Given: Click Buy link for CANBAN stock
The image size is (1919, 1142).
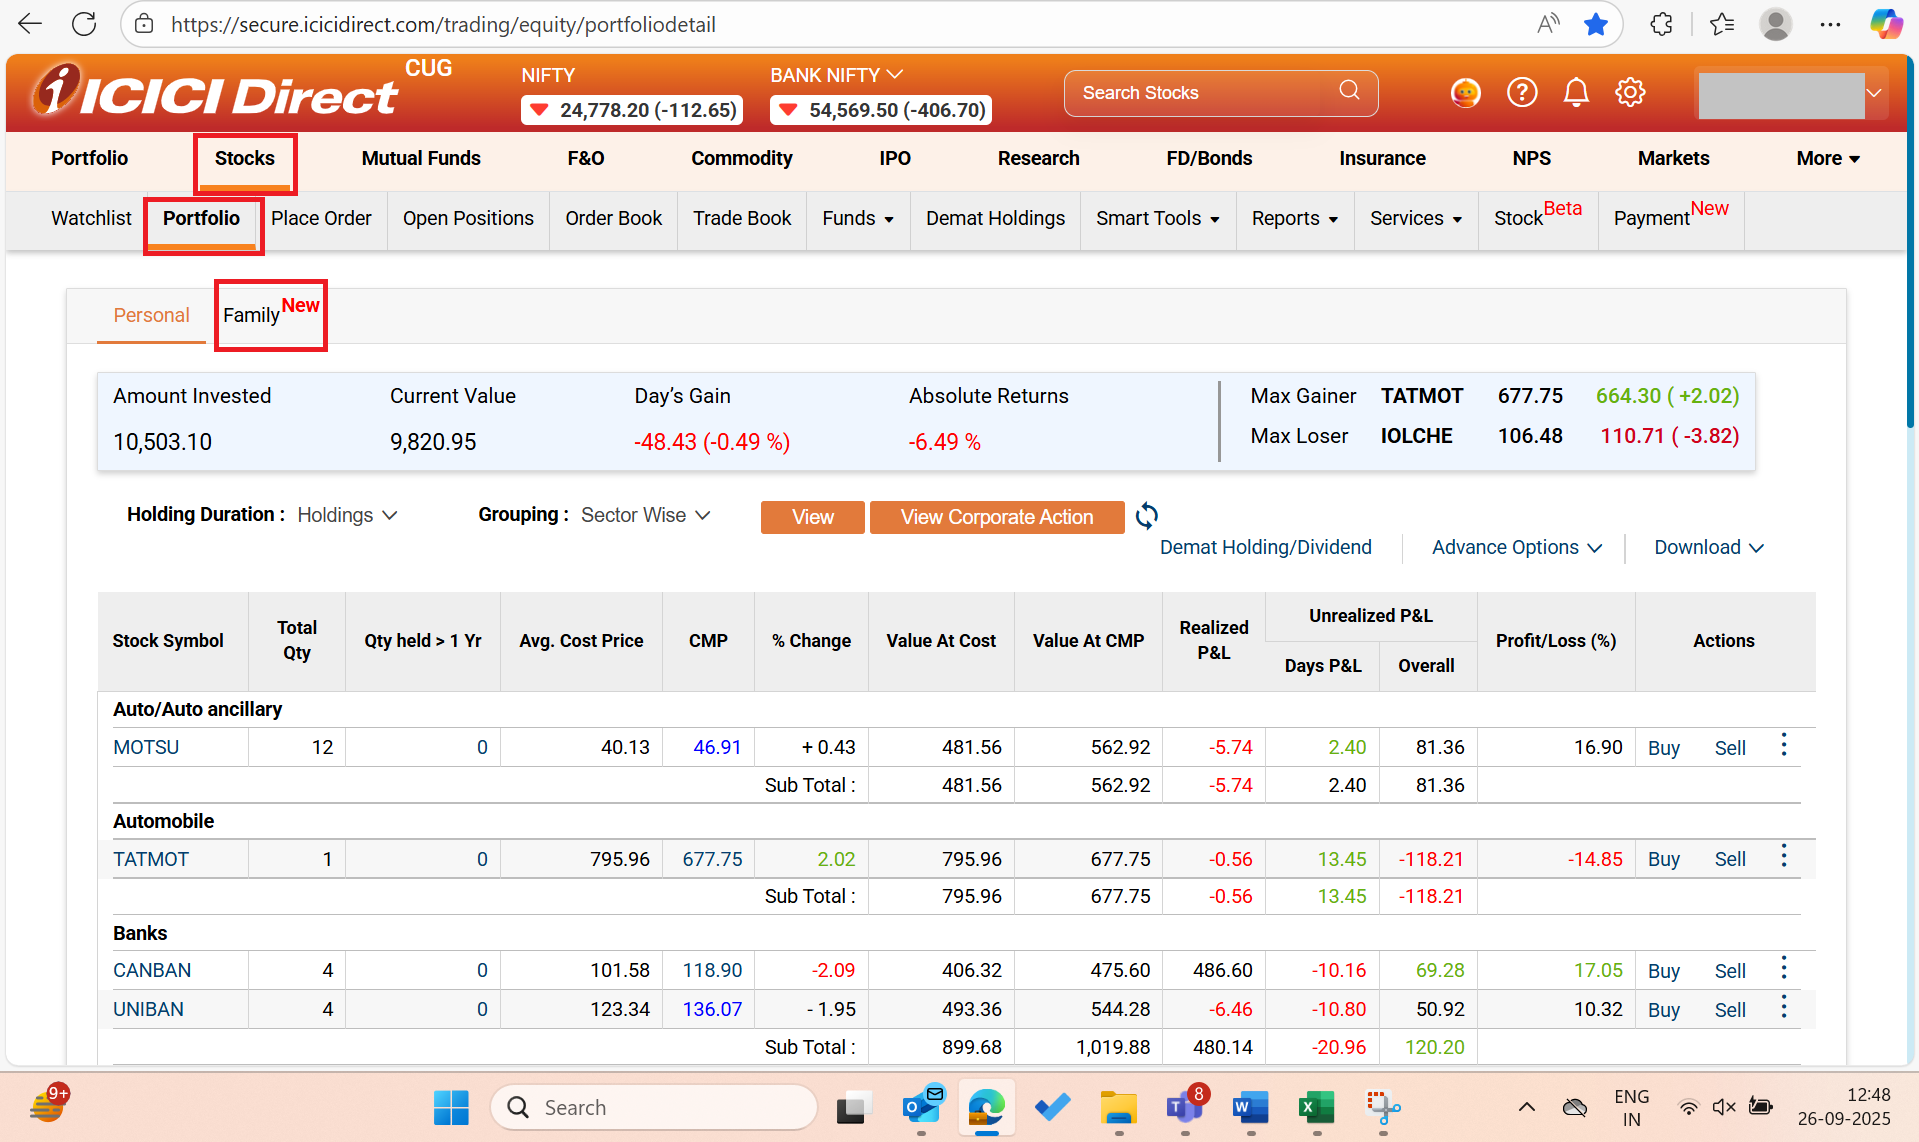Looking at the screenshot, I should (1663, 970).
